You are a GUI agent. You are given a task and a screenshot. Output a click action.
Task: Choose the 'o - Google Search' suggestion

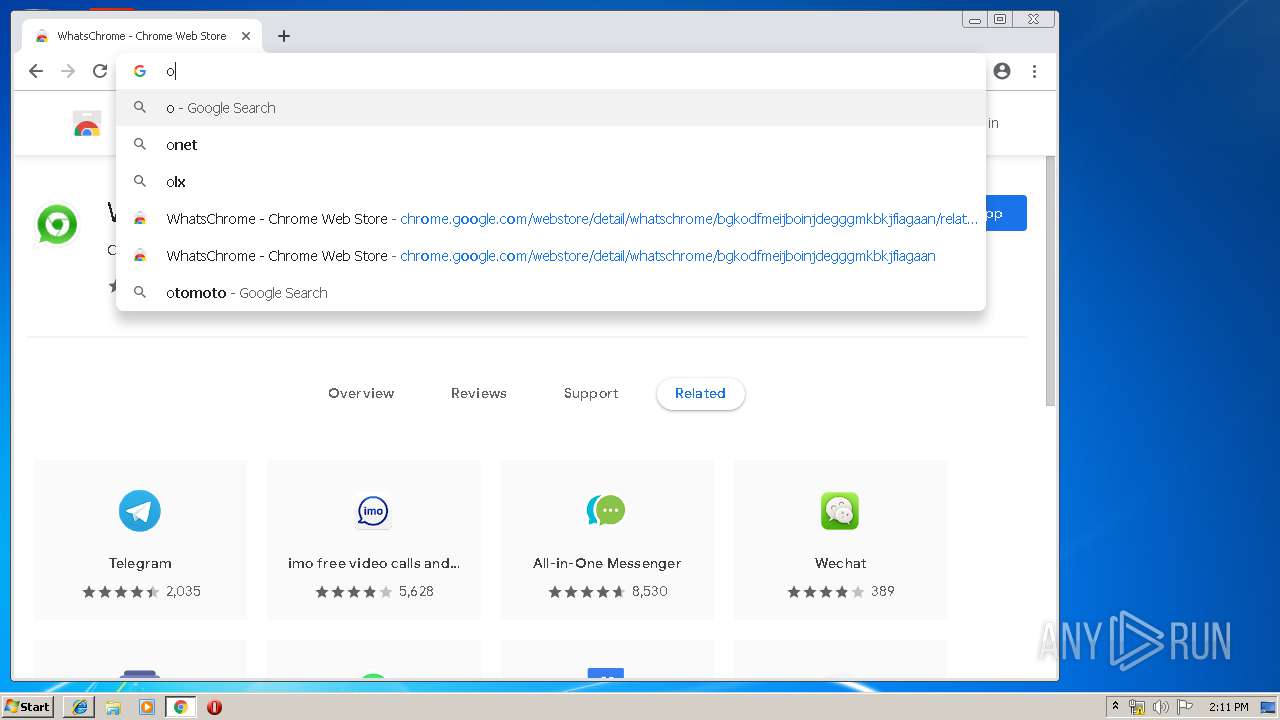click(551, 108)
